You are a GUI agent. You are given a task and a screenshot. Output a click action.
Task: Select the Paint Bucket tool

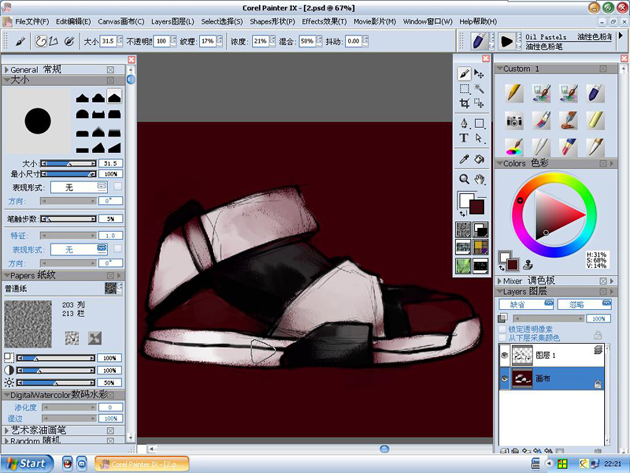479,159
